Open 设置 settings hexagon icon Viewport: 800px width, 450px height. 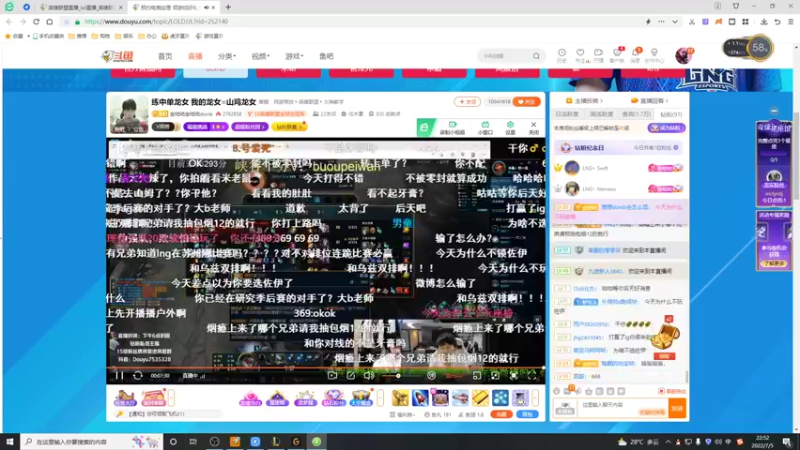click(510, 128)
